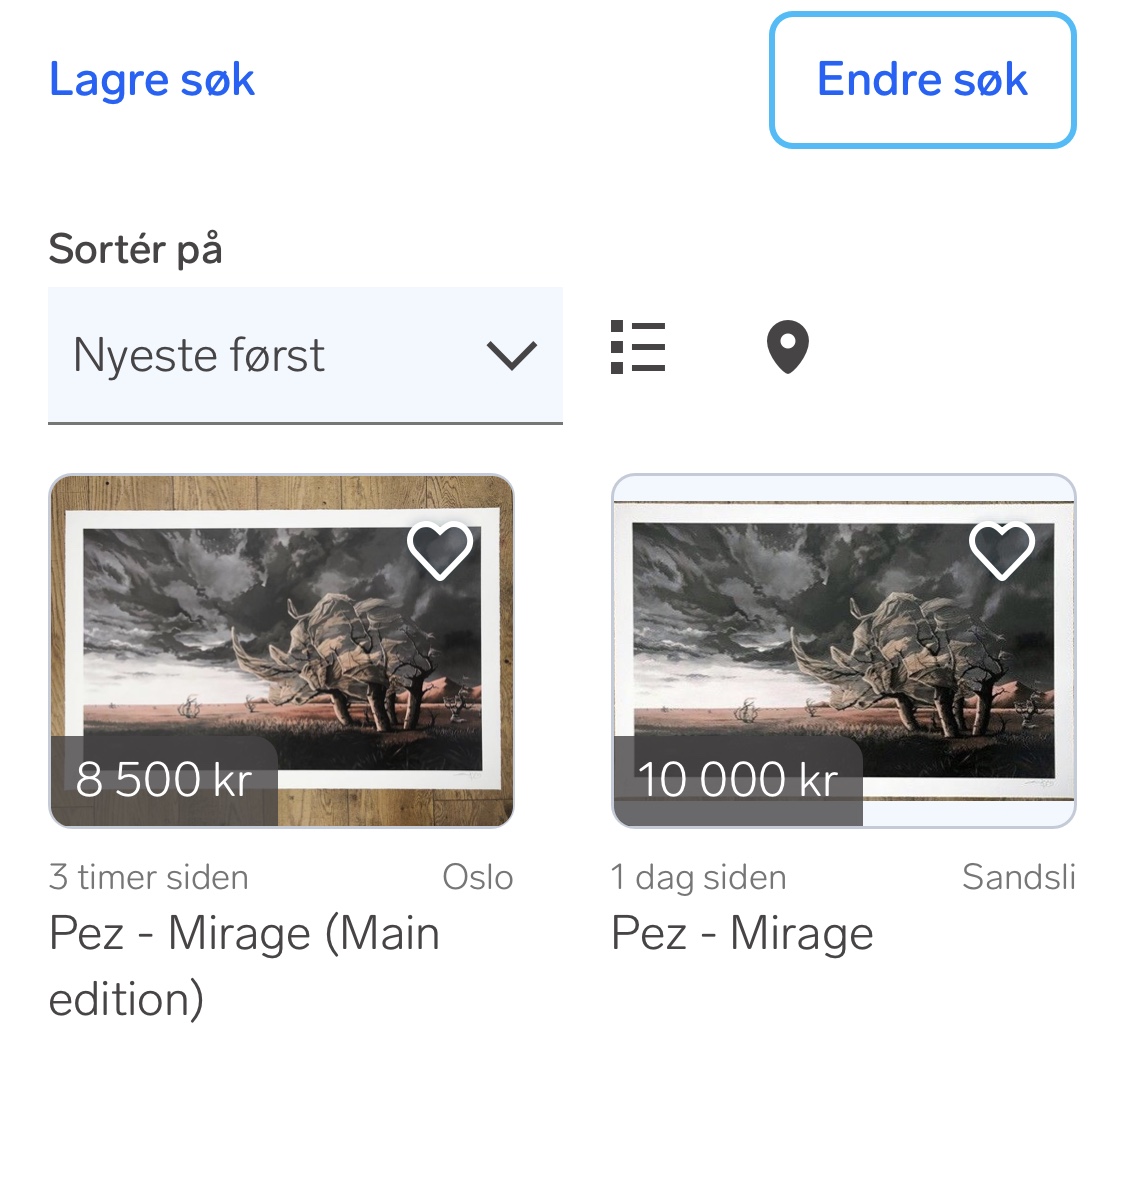Click the Sortér på label
This screenshot has height=1191, width=1125.
(x=135, y=249)
